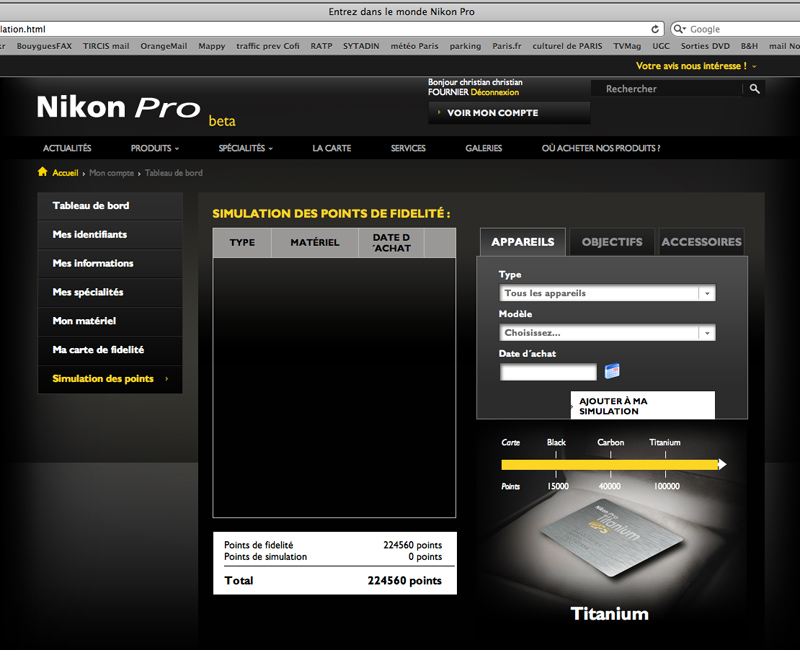This screenshot has height=650, width=800.
Task: Expand the PRODUITS menu
Action: tap(155, 148)
